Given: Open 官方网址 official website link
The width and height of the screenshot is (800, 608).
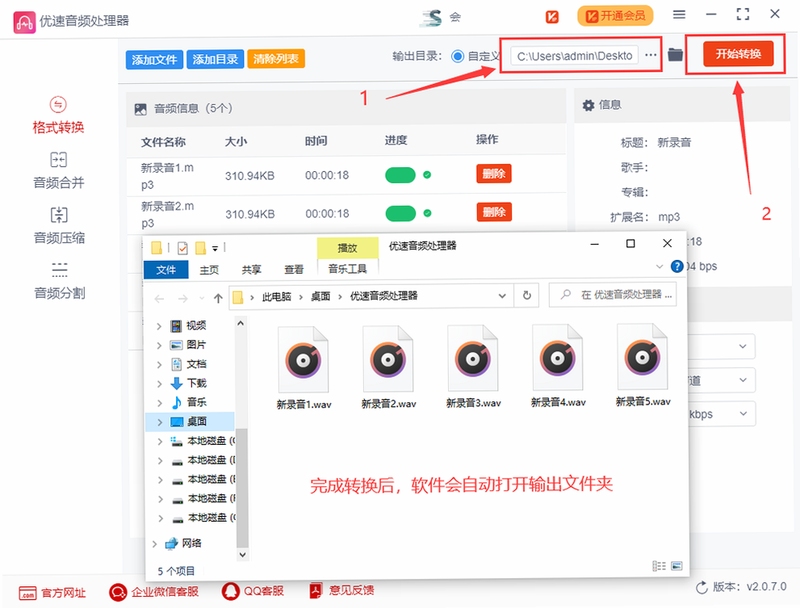Looking at the screenshot, I should pos(52,593).
